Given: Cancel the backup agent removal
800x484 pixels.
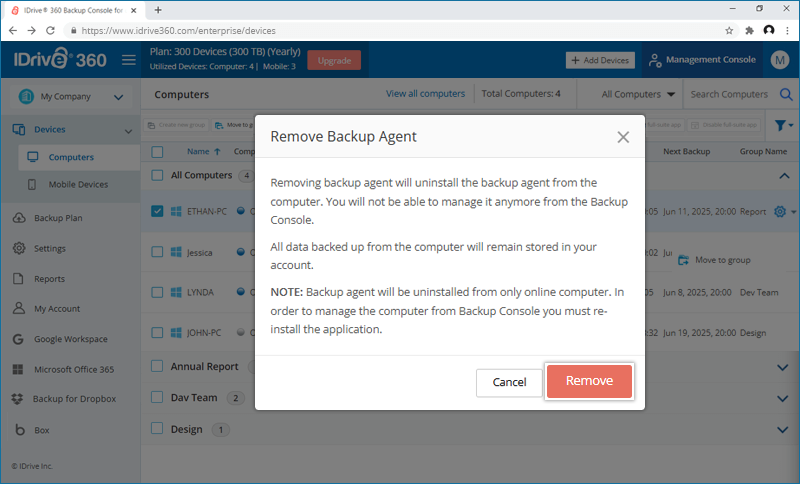Looking at the screenshot, I should 509,382.
